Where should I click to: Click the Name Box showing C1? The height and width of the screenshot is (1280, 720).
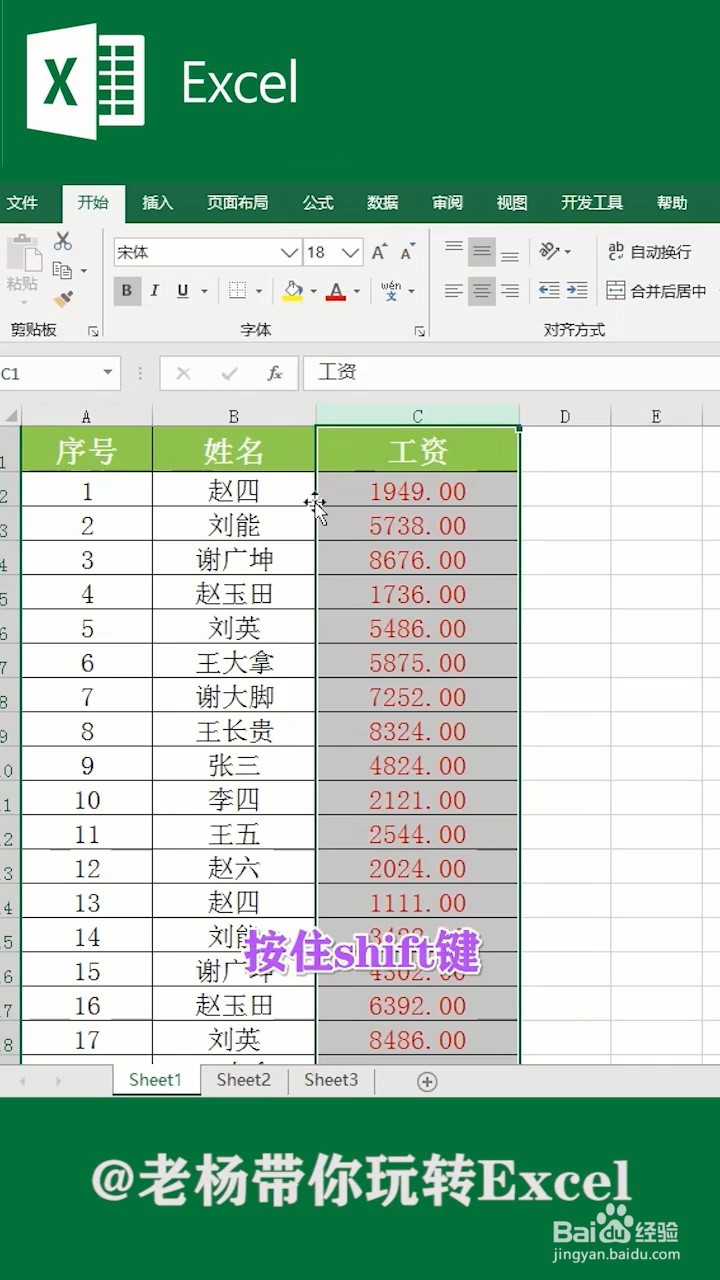pyautogui.click(x=50, y=373)
